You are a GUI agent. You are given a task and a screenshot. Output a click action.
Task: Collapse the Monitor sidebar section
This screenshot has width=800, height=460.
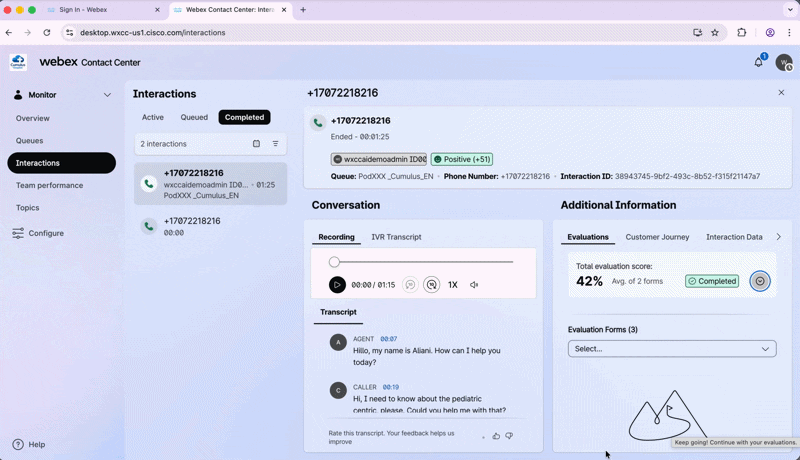107,95
